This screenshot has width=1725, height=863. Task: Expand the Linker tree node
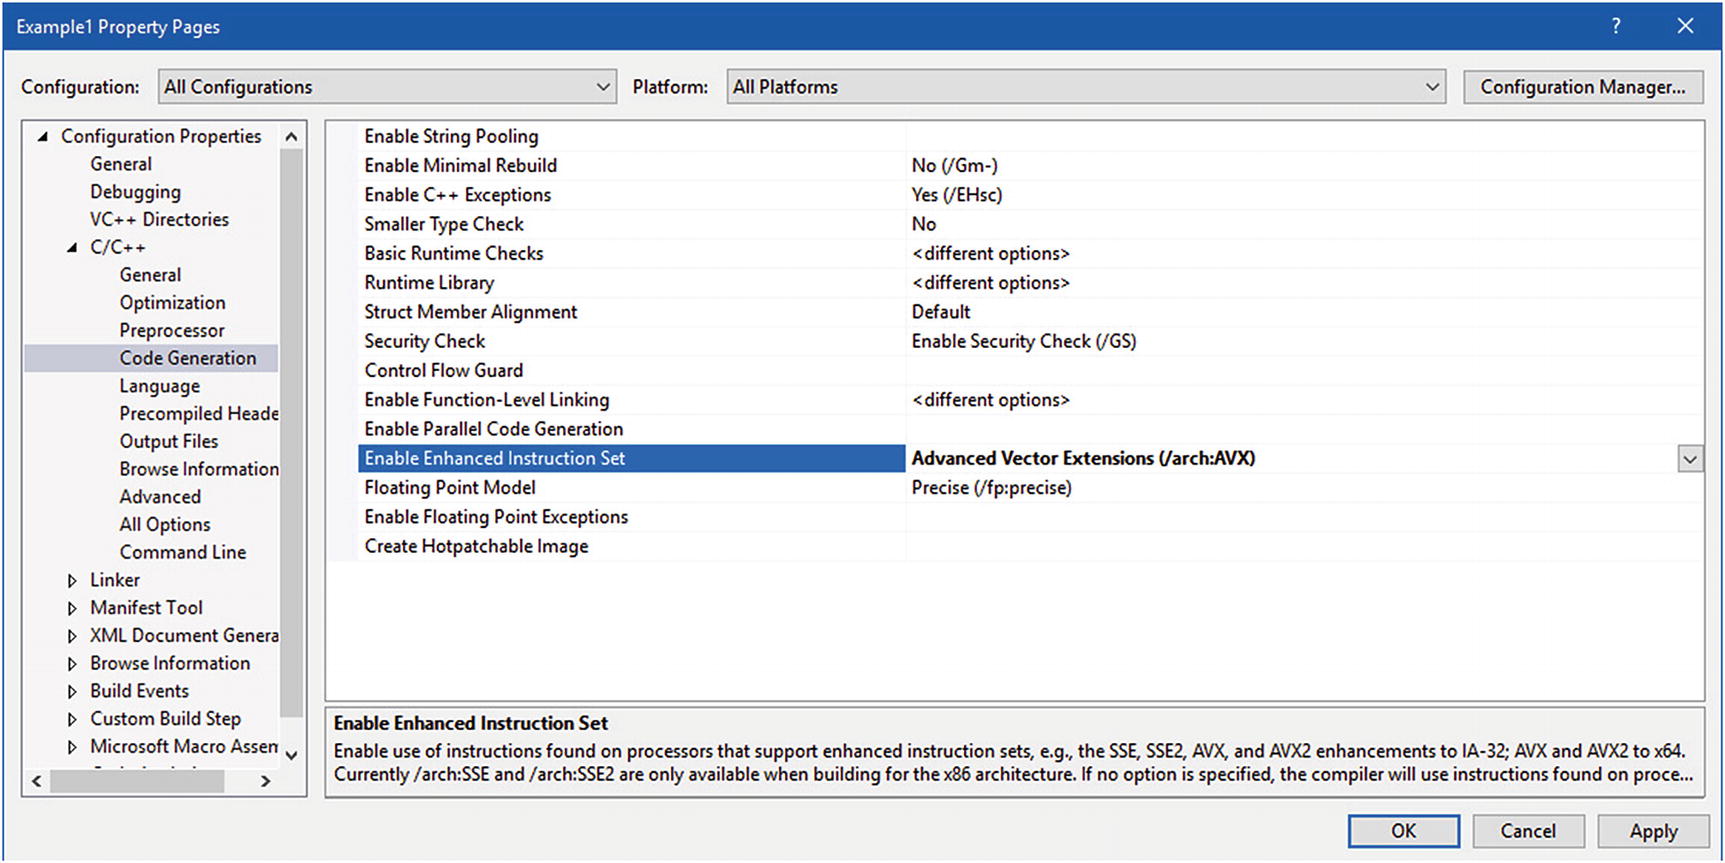[72, 580]
